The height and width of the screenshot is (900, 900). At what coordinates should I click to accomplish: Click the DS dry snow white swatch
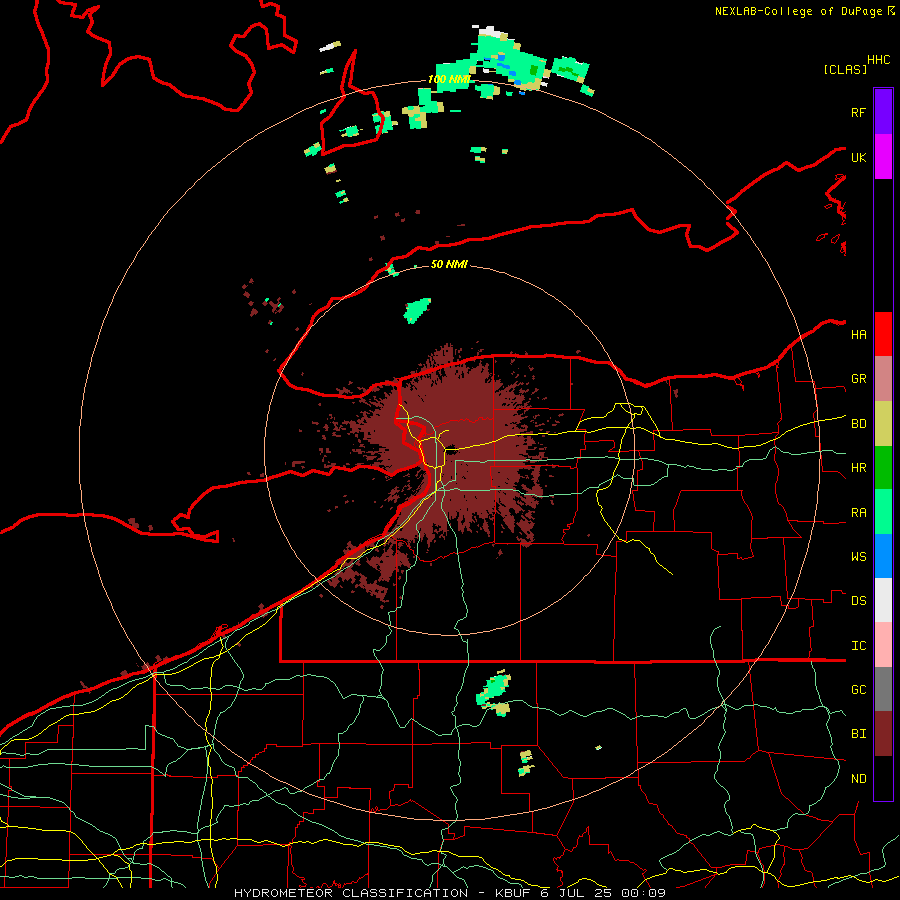[883, 600]
